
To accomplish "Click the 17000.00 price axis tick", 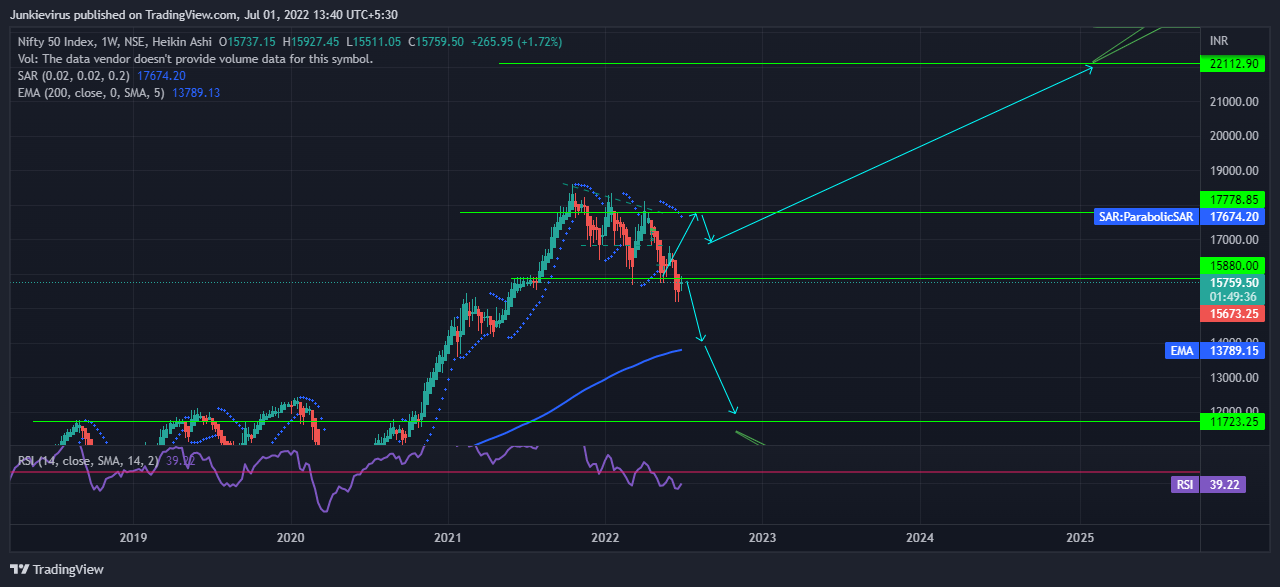I will click(1232, 240).
